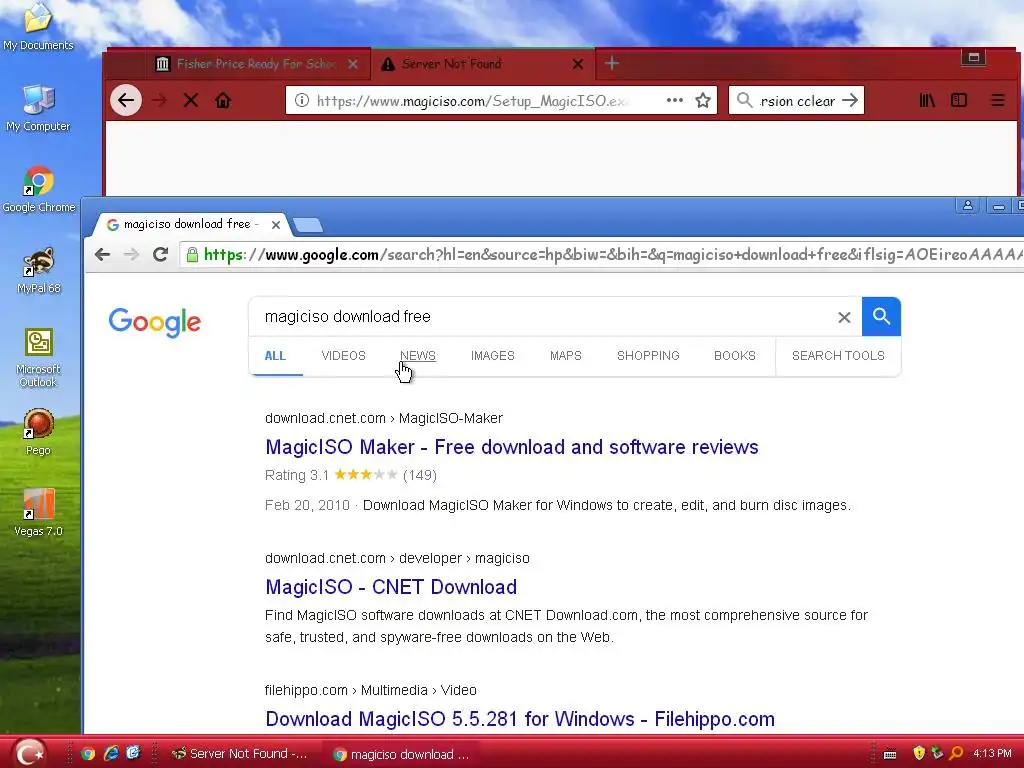This screenshot has width=1024, height=768.
Task: Close the Server Not Found tab
Action: point(578,64)
